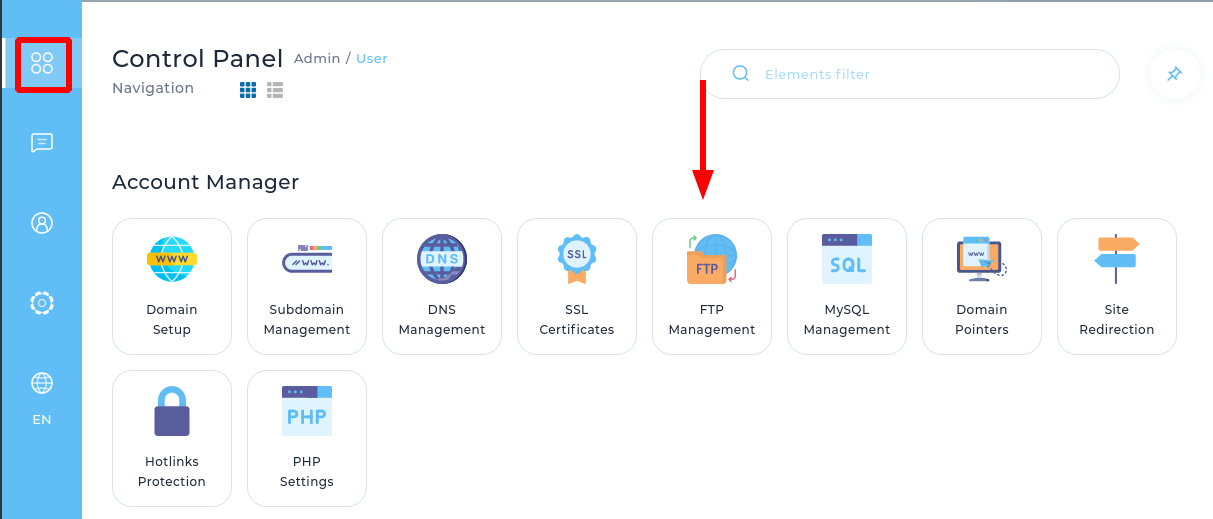Open the messages chat icon in sidebar
This screenshot has width=1213, height=519.
[x=42, y=143]
